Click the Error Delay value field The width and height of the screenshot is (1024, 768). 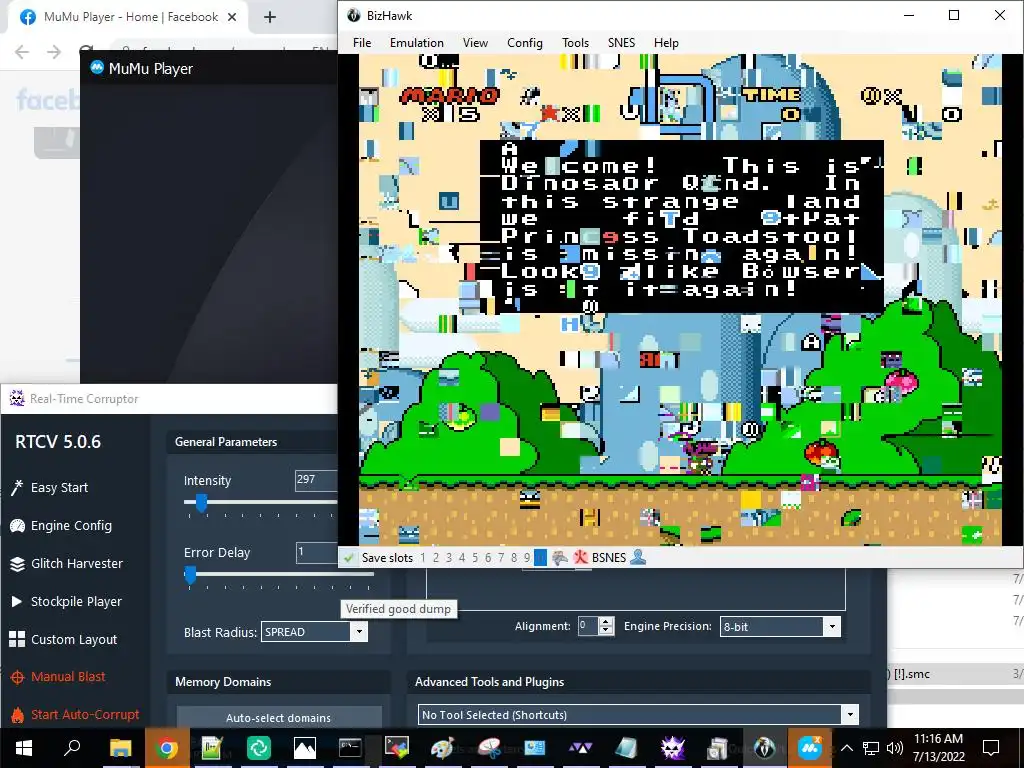click(x=316, y=552)
